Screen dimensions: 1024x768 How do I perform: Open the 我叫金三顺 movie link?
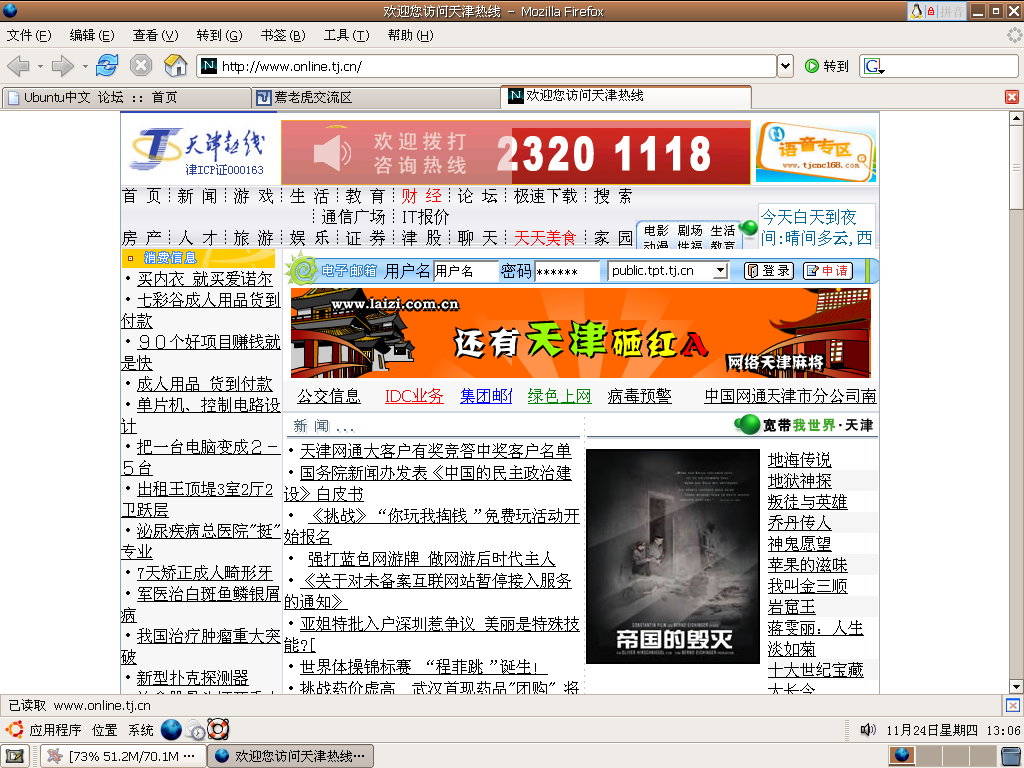tap(807, 586)
